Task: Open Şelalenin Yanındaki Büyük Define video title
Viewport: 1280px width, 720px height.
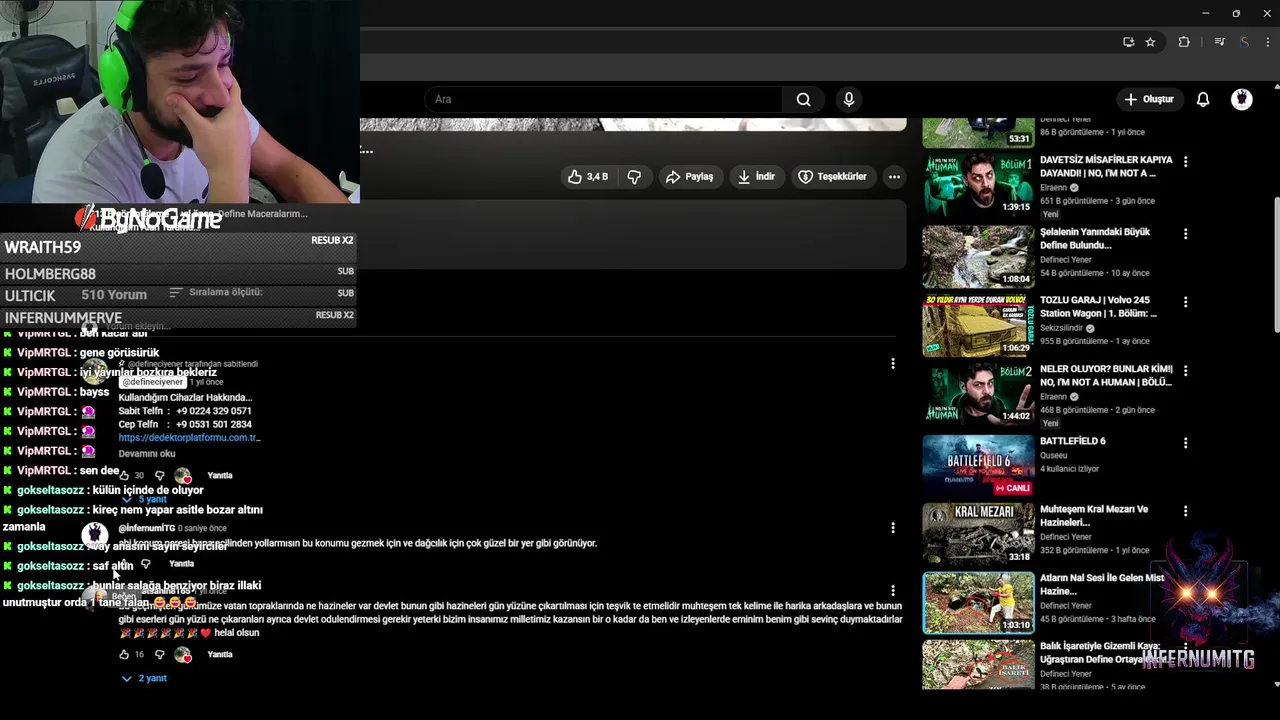Action: coord(1095,238)
